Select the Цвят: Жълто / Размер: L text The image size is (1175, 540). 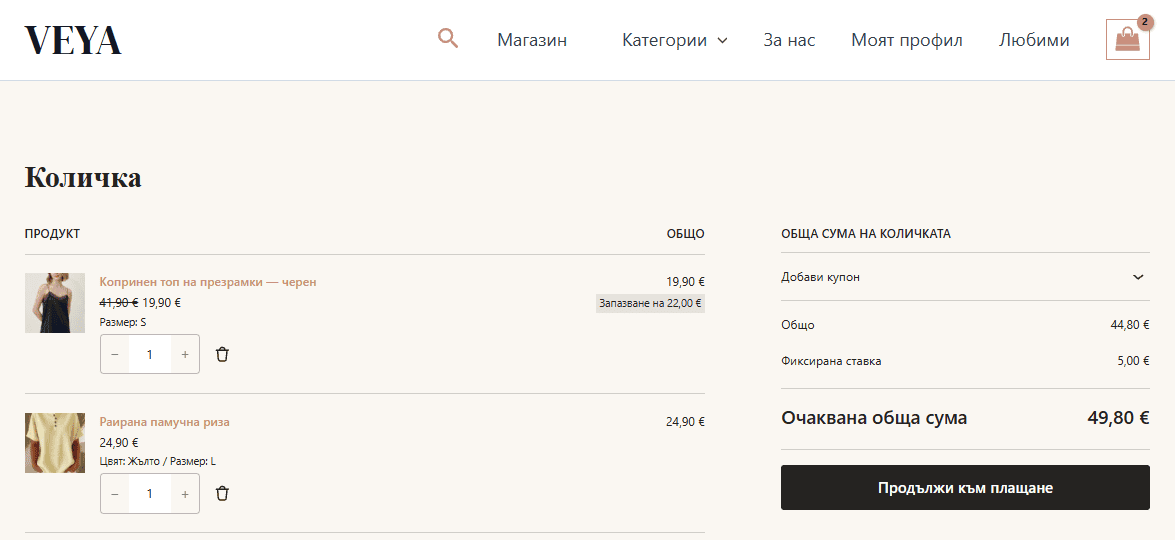click(x=157, y=461)
